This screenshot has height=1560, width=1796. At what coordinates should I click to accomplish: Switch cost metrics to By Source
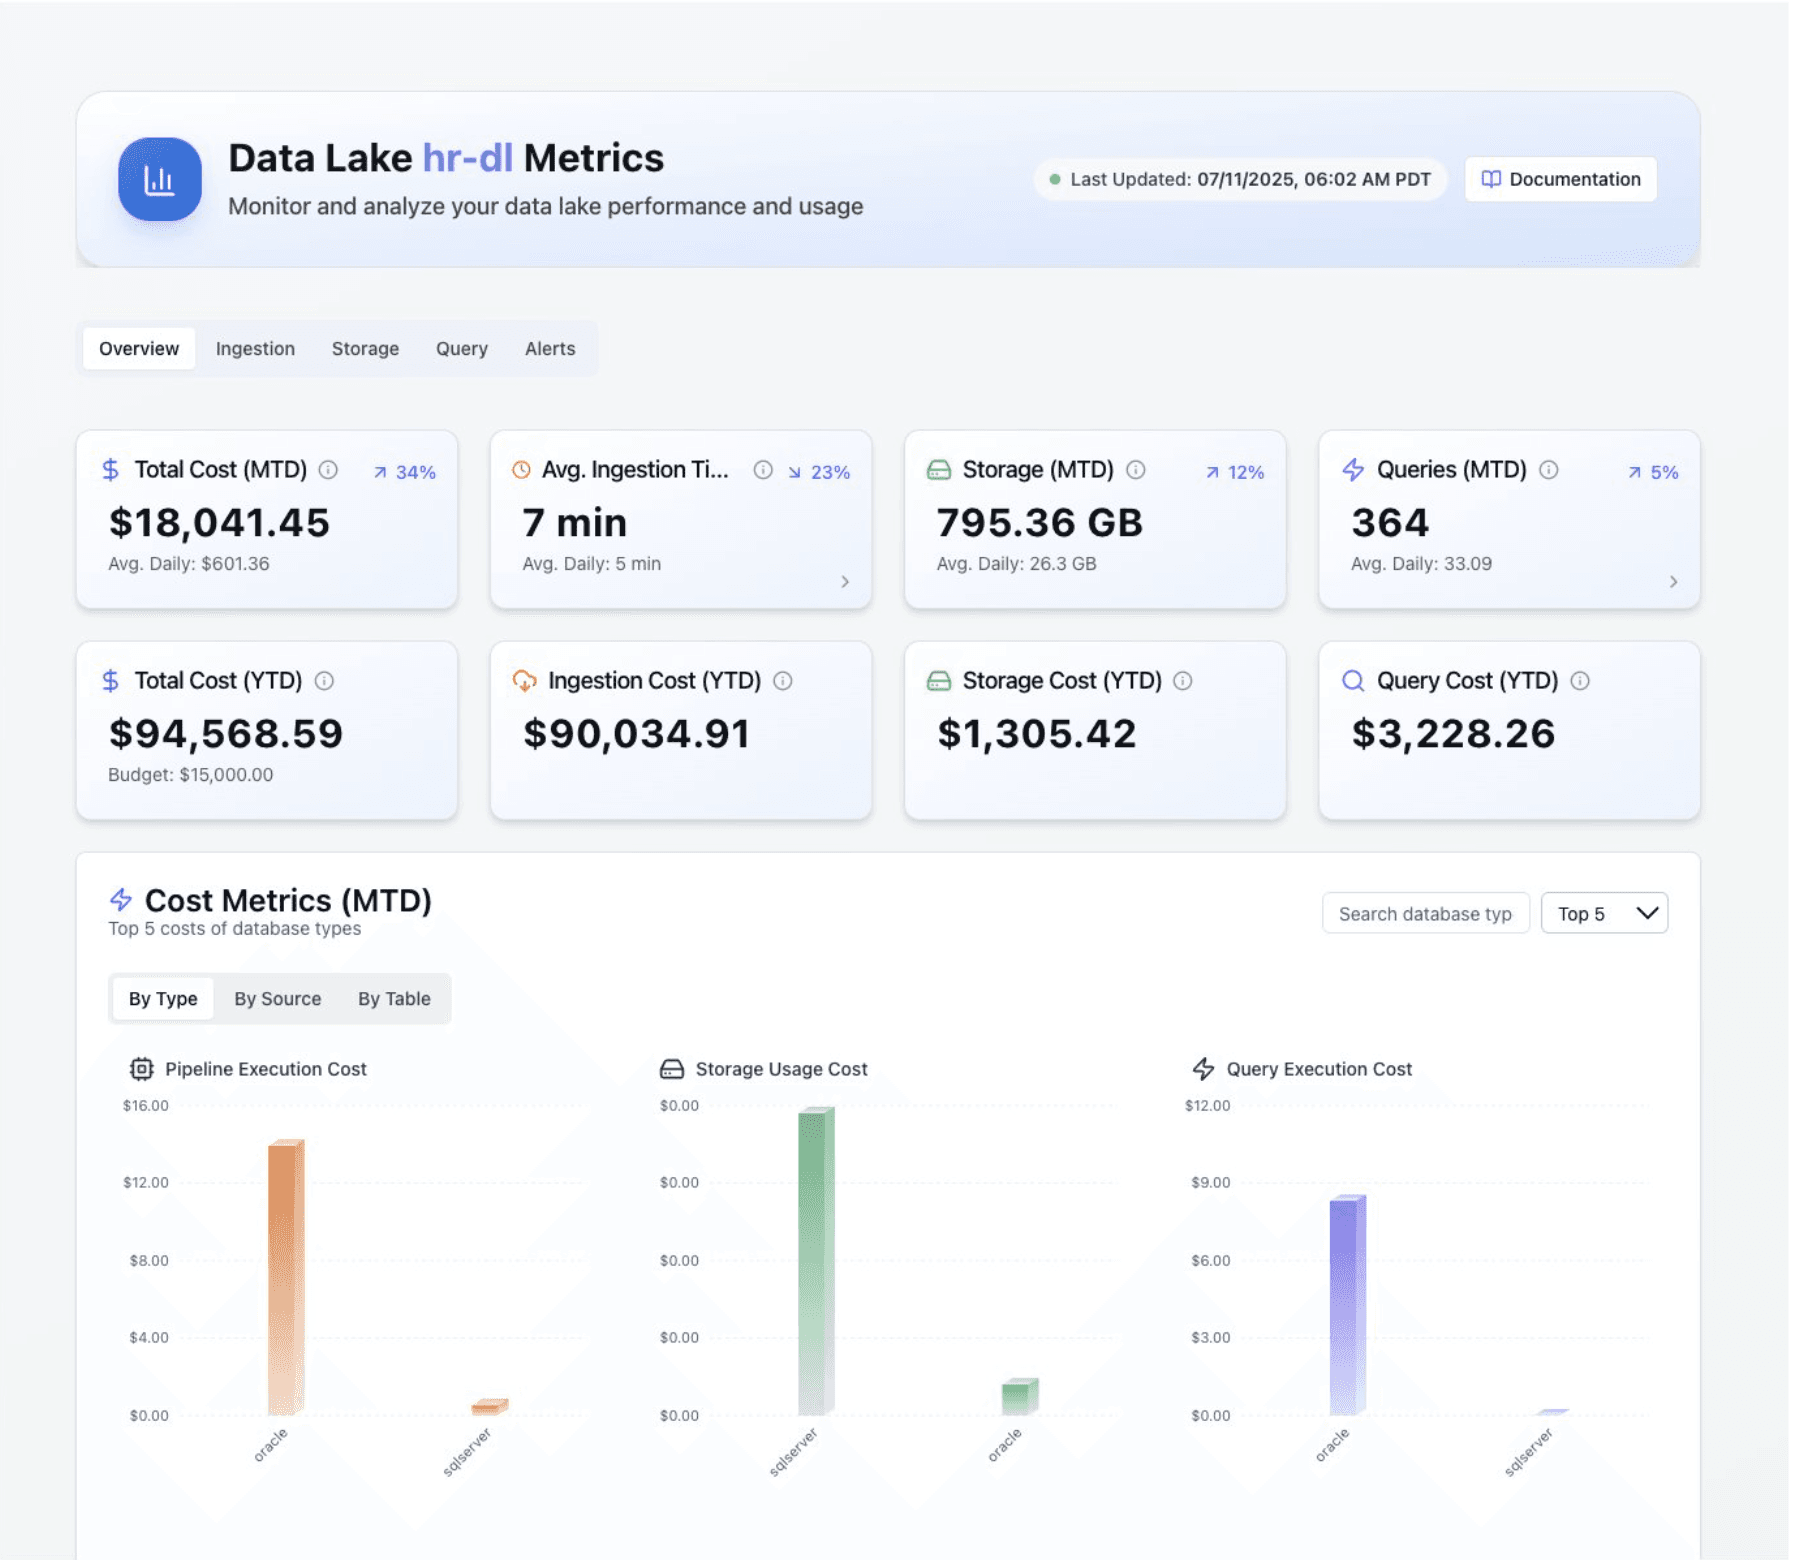pos(278,999)
